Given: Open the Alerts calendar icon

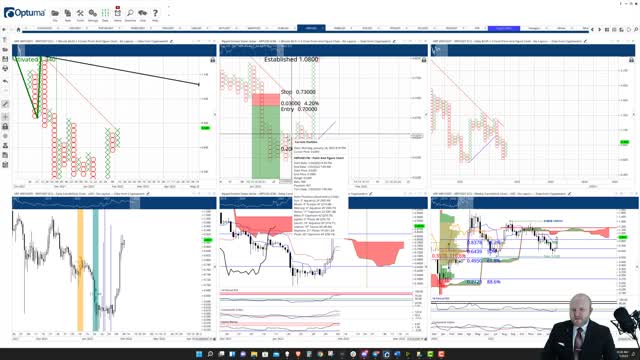Looking at the screenshot, I should tap(118, 14).
